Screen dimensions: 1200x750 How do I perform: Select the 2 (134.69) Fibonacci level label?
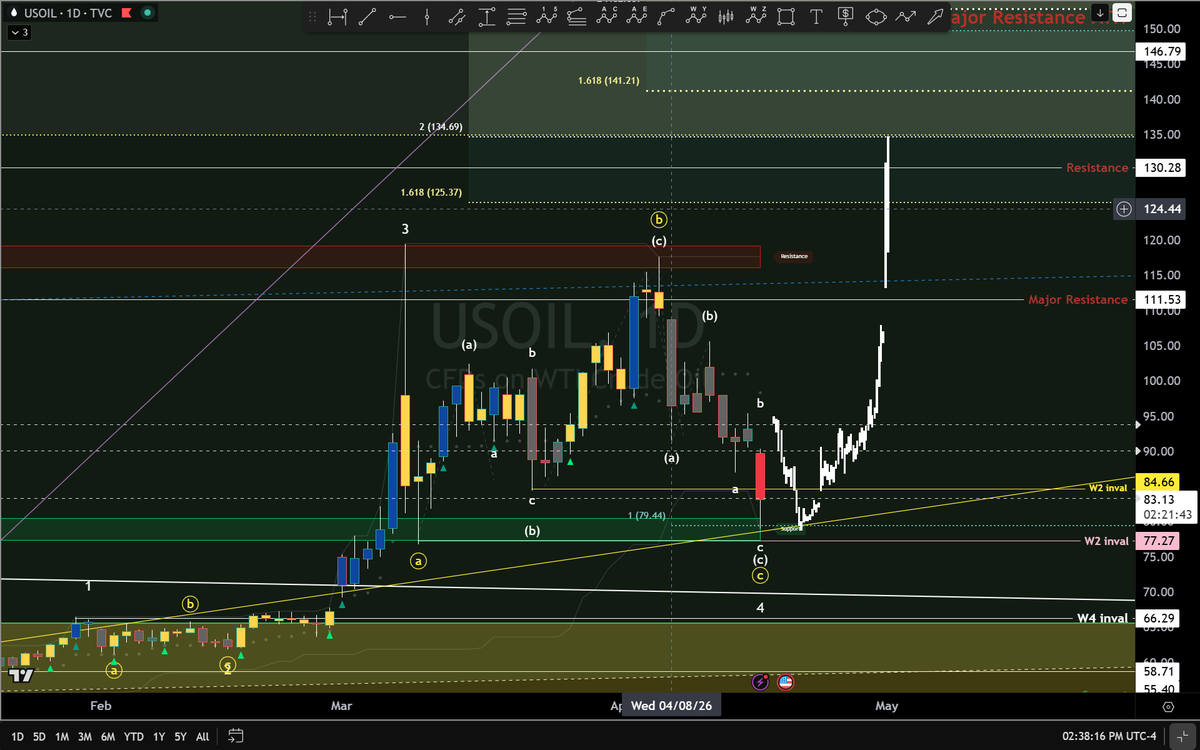click(441, 127)
